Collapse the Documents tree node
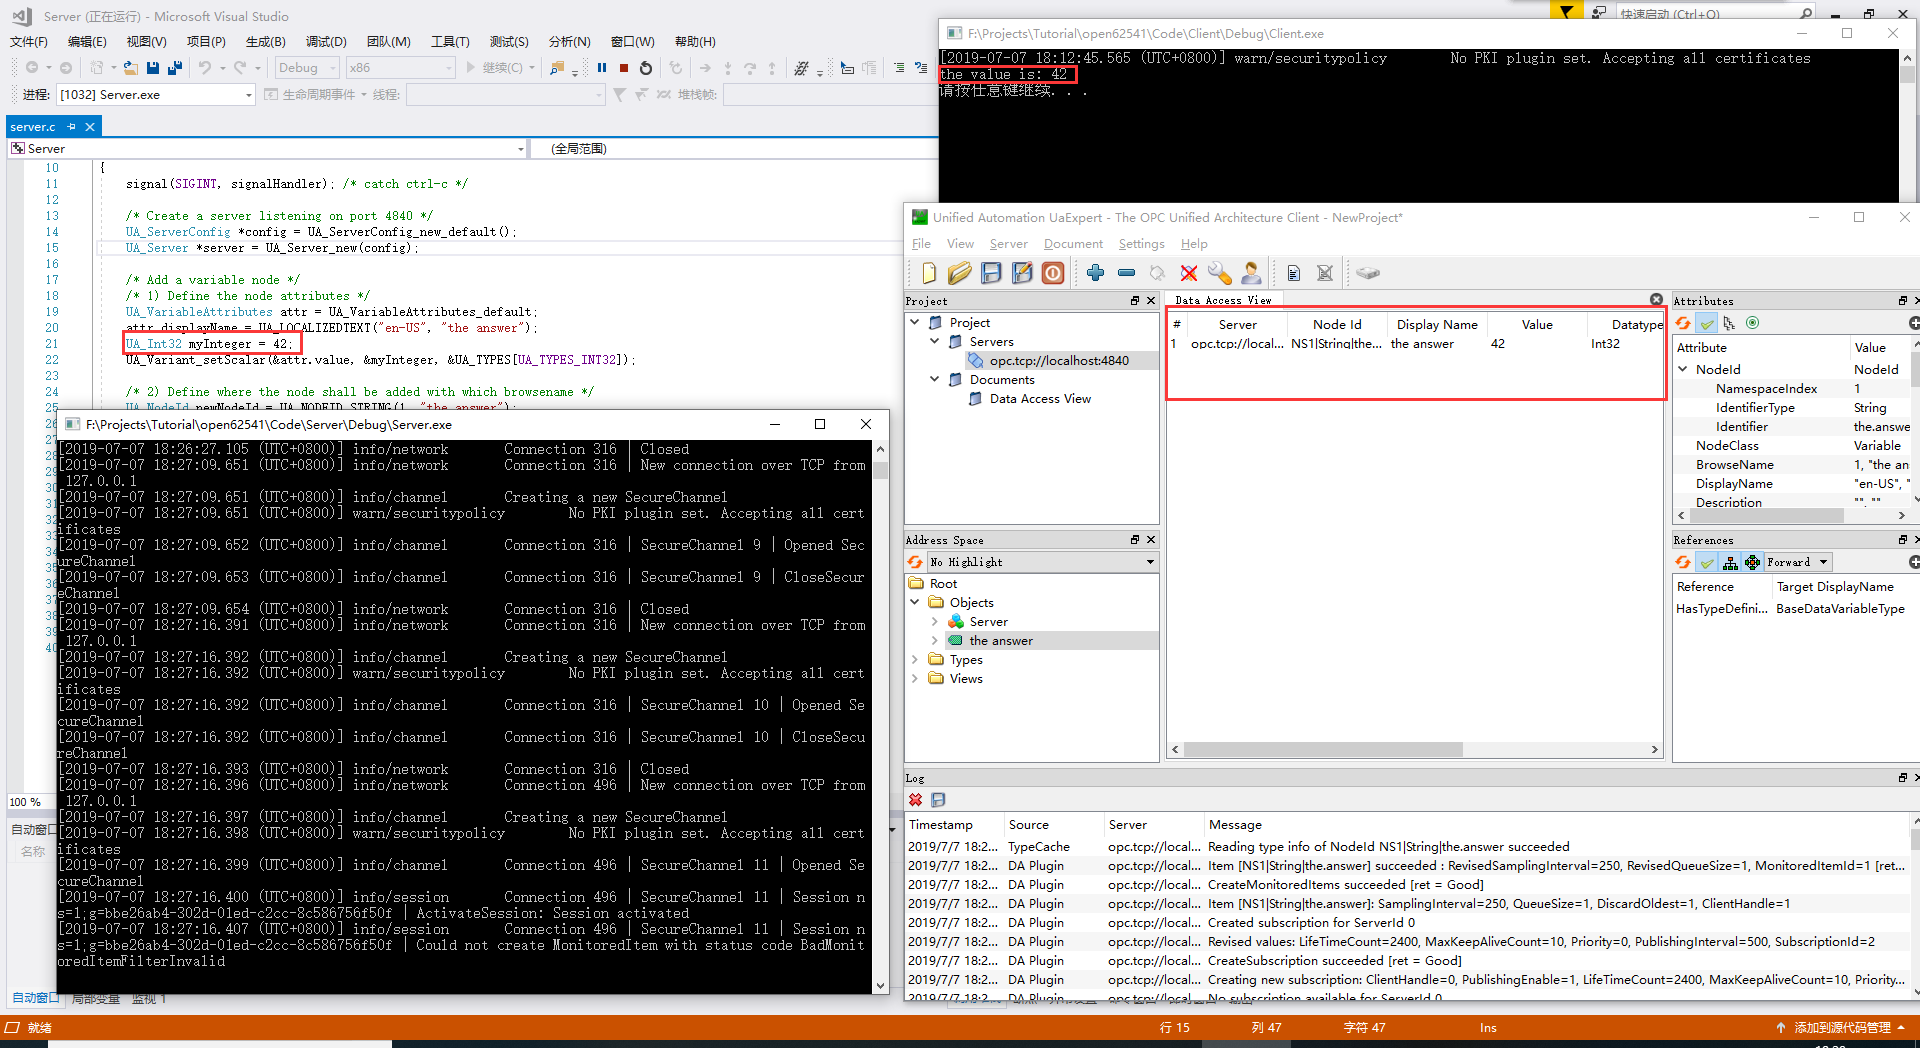Image resolution: width=1920 pixels, height=1048 pixels. click(x=935, y=379)
